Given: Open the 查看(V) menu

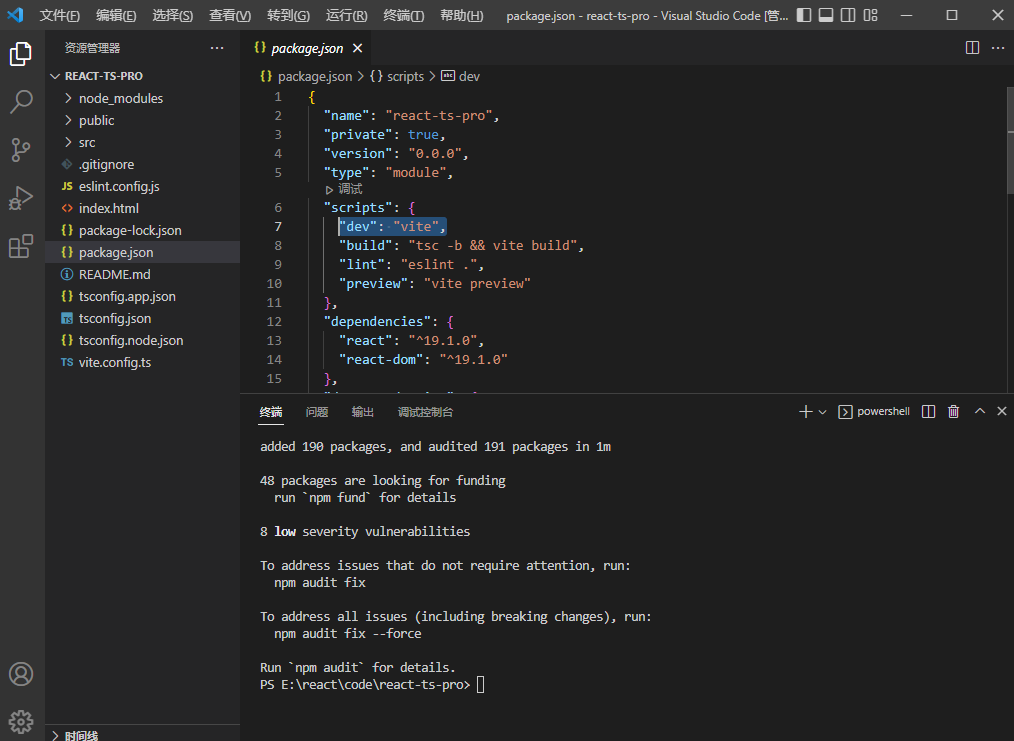Looking at the screenshot, I should pos(230,16).
